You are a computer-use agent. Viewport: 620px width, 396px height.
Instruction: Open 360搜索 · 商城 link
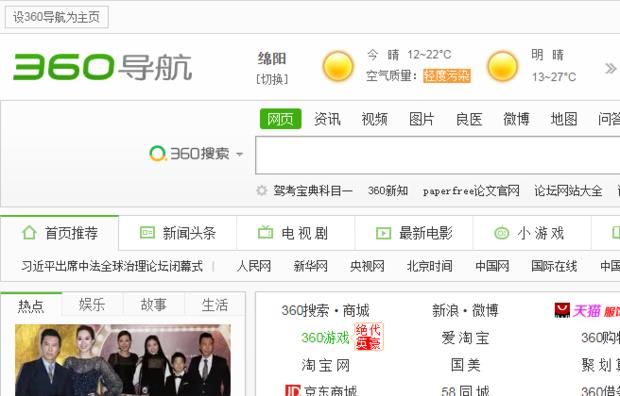[x=325, y=311]
